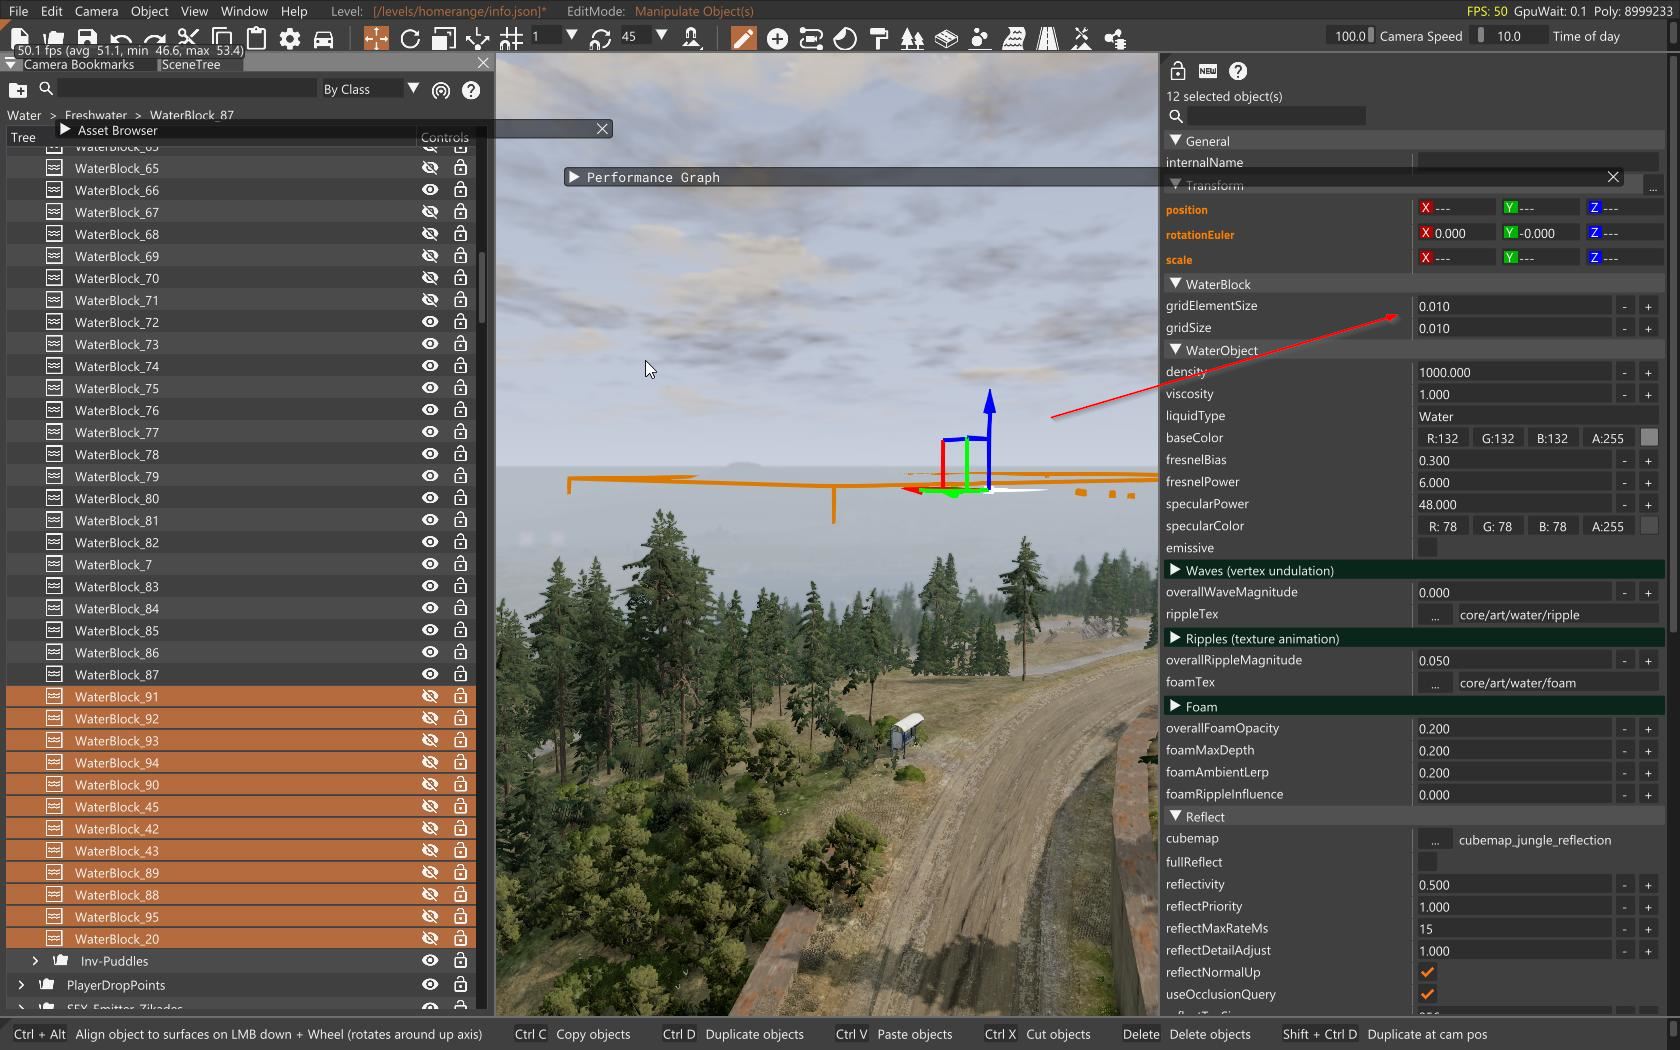This screenshot has width=1680, height=1050.
Task: Open the paint roller terrain painter tool
Action: pos(879,38)
